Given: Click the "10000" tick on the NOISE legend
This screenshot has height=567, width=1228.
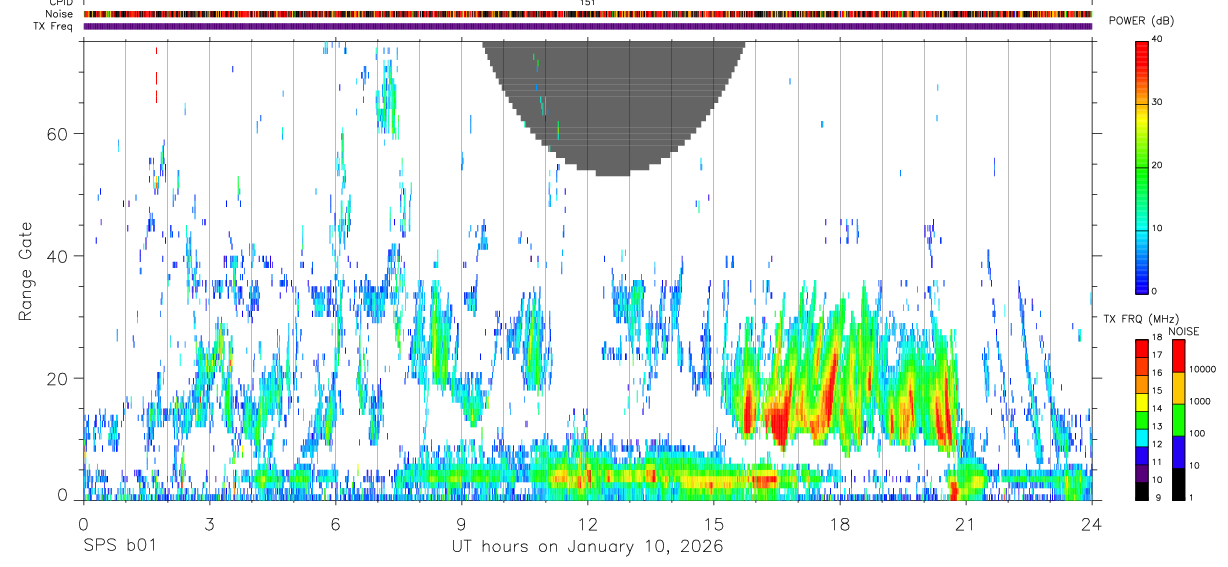Looking at the screenshot, I should 1202,369.
